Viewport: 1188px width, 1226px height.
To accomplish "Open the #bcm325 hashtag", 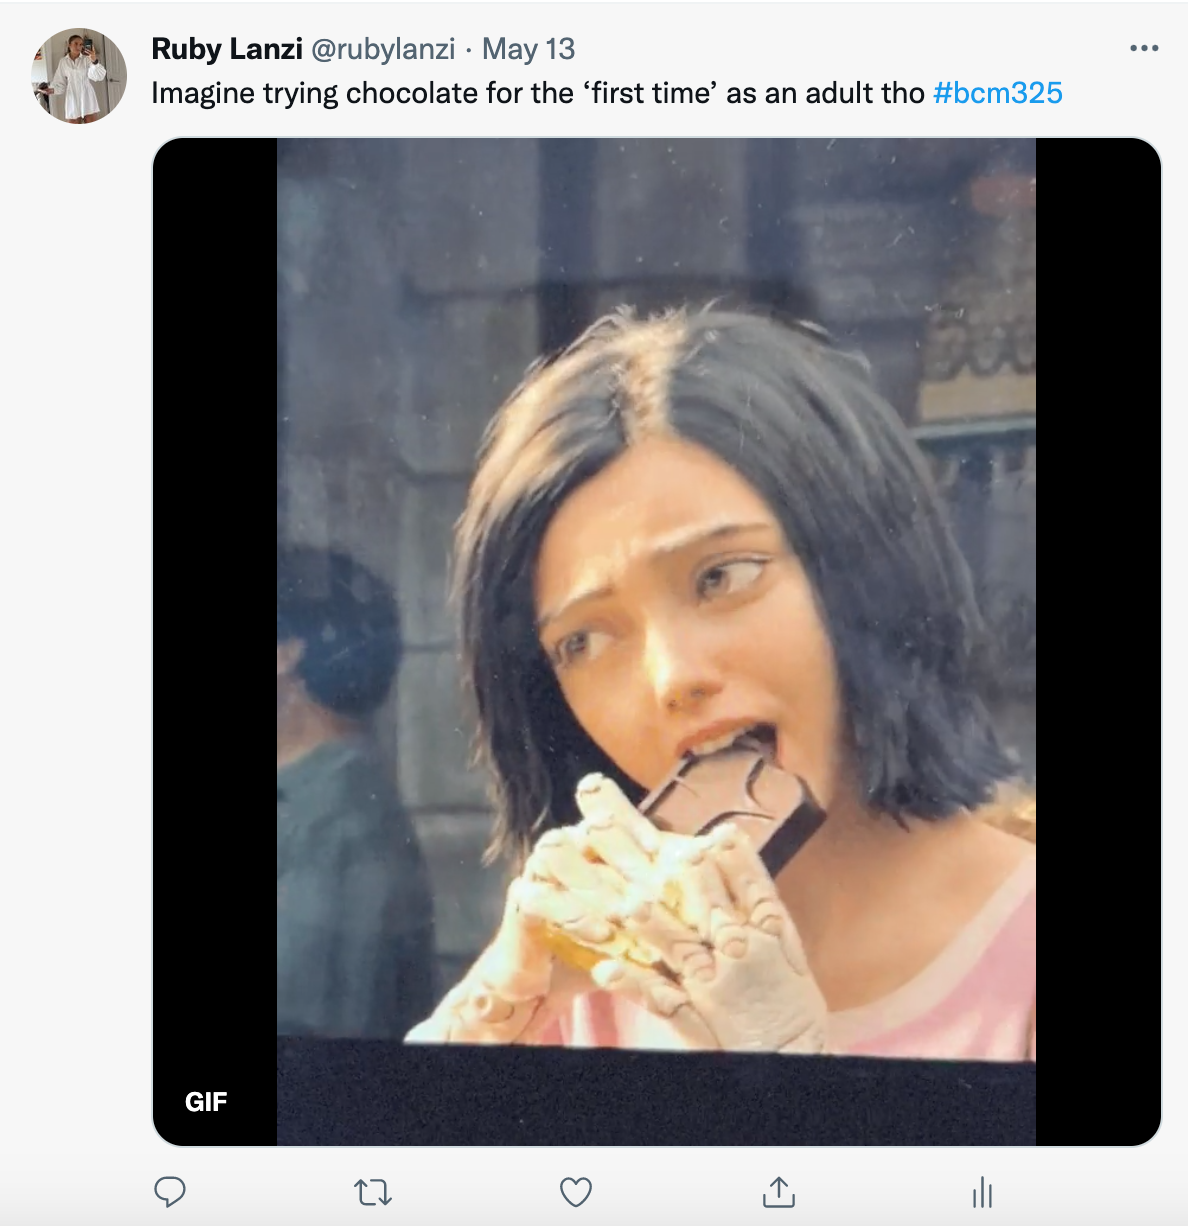I will click(x=997, y=93).
